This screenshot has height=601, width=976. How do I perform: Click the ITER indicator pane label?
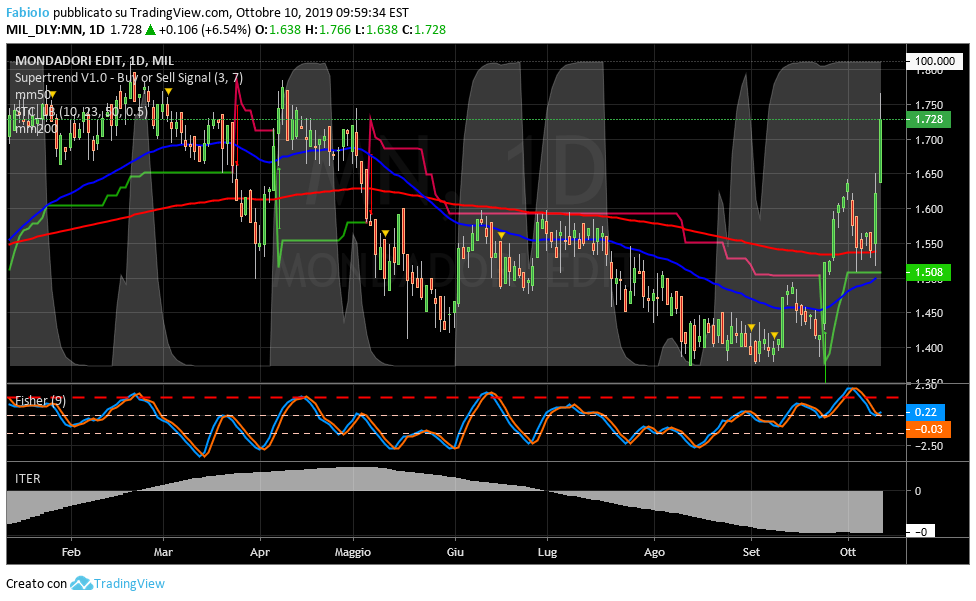tap(28, 479)
